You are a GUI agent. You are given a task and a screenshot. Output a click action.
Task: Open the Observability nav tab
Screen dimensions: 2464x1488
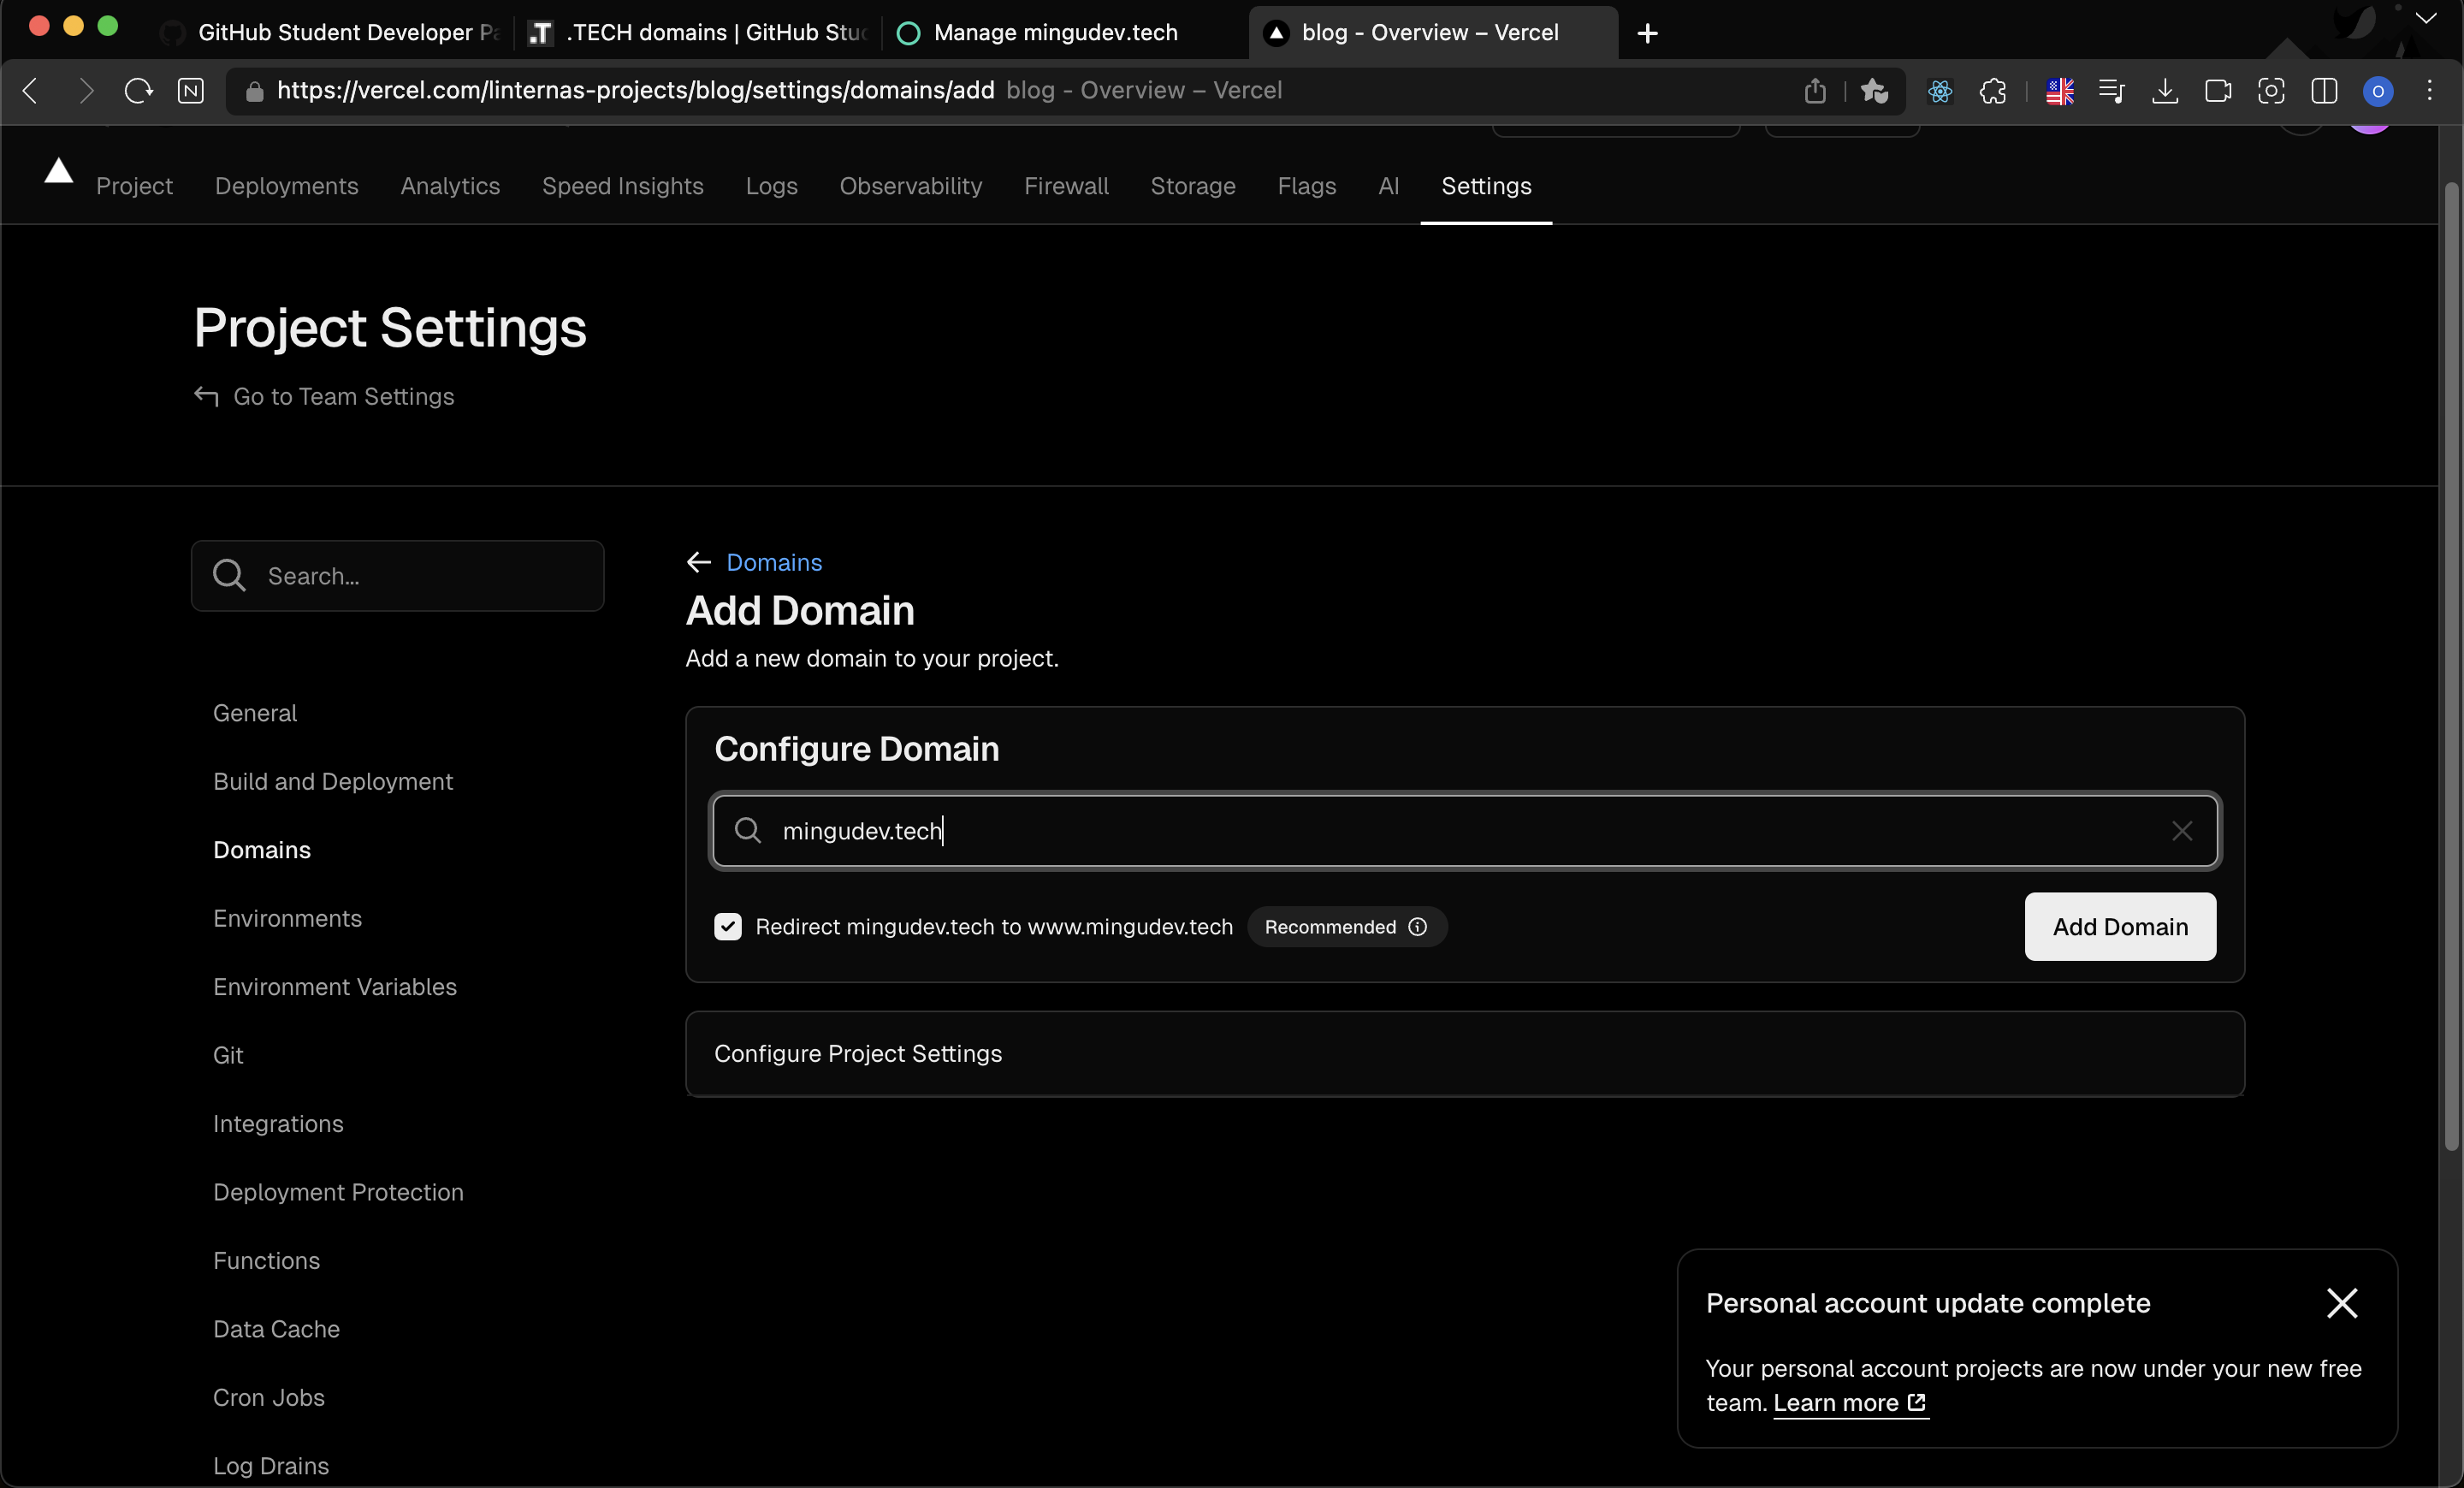pos(910,186)
